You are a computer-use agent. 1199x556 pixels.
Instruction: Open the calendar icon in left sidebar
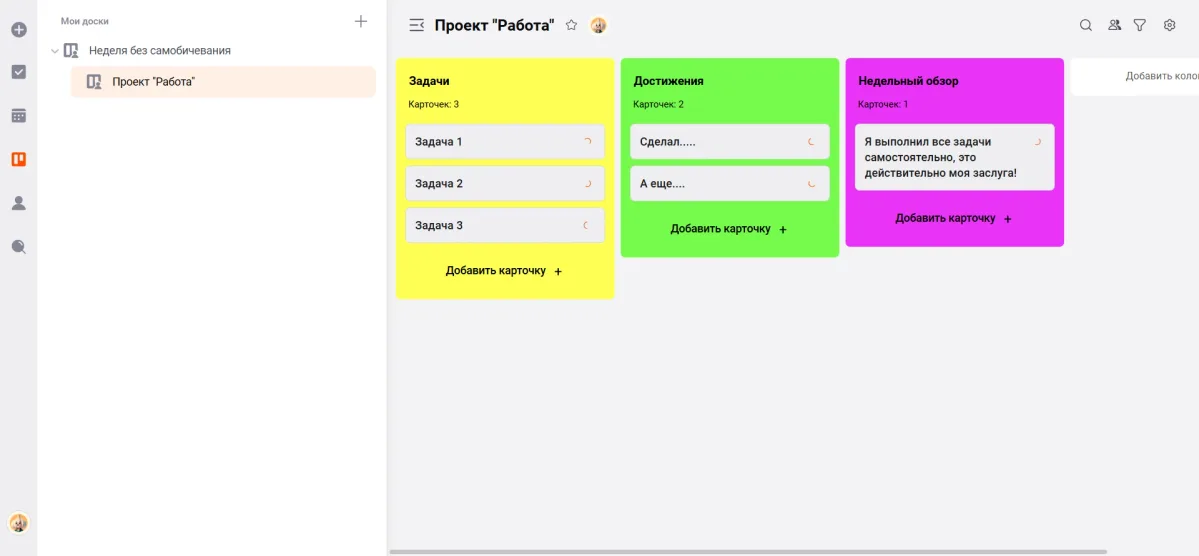tap(18, 116)
